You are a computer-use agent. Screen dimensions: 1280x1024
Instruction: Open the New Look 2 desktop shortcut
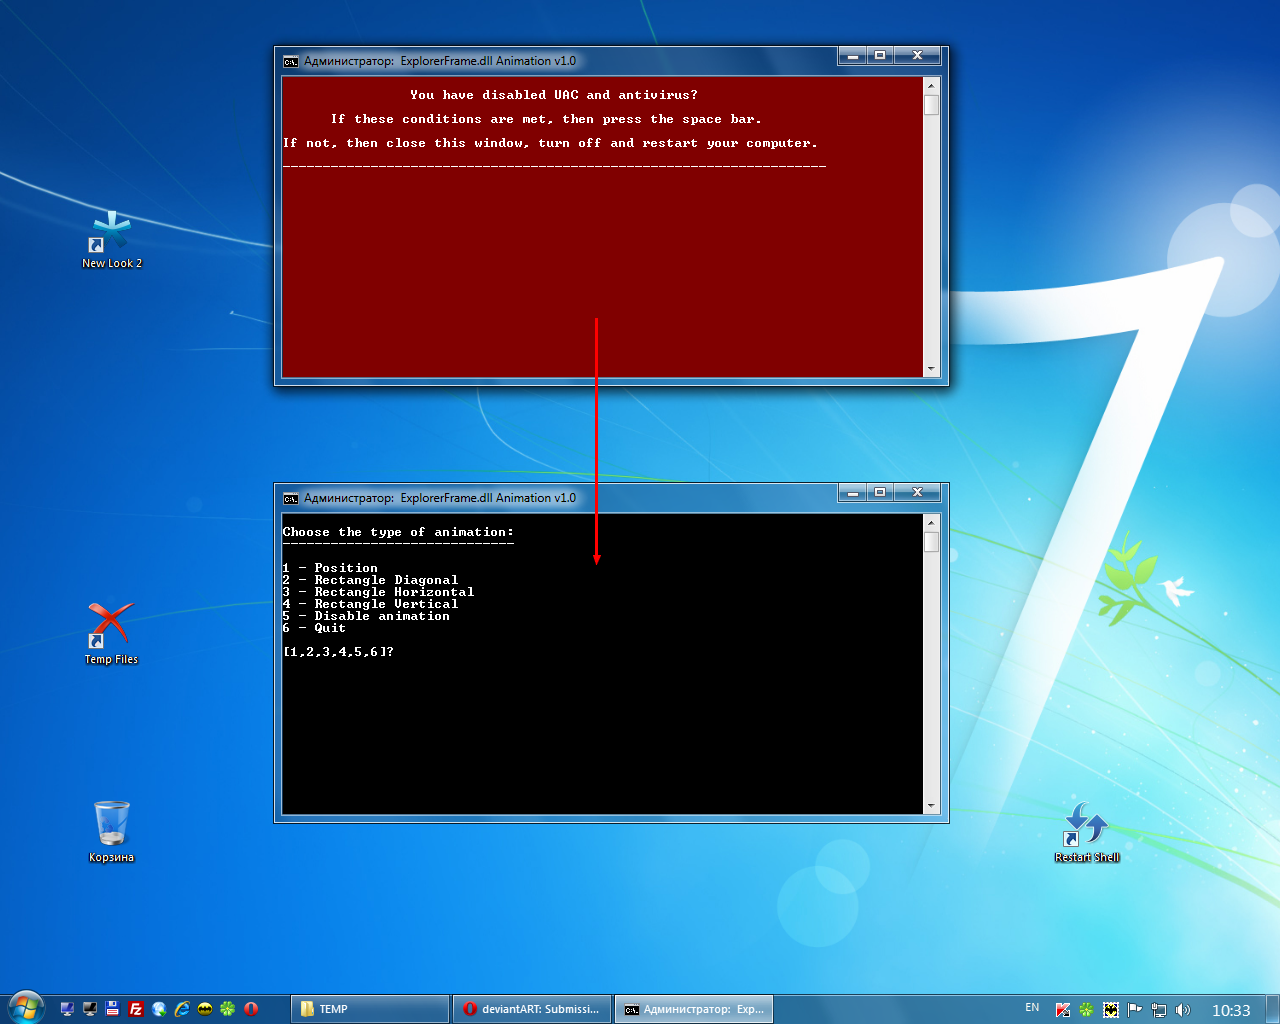[x=111, y=240]
